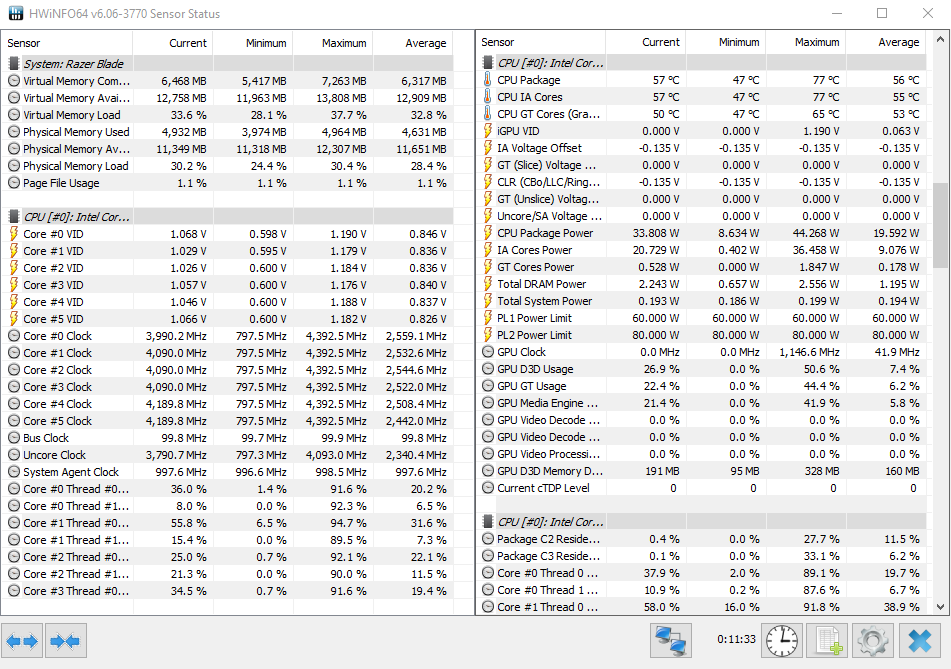The image size is (951, 669).
Task: Select the Core #1 Thread #0 usage row
Action: coord(227,523)
